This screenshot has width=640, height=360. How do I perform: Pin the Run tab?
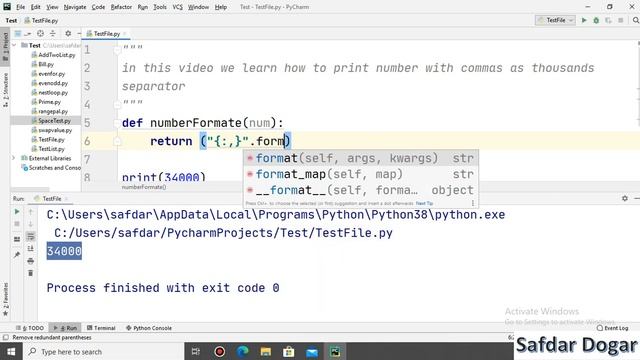click(17, 255)
